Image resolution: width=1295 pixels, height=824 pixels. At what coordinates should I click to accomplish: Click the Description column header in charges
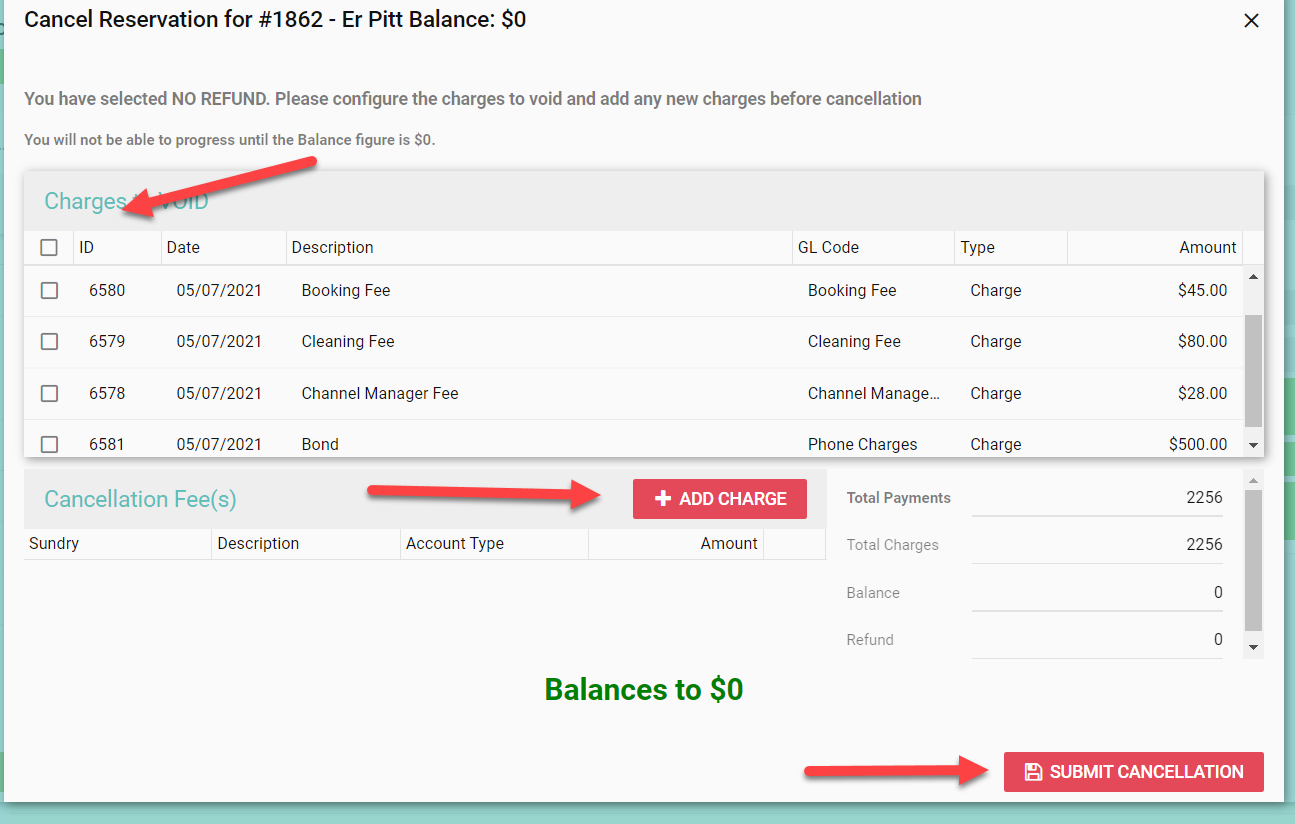coord(332,247)
